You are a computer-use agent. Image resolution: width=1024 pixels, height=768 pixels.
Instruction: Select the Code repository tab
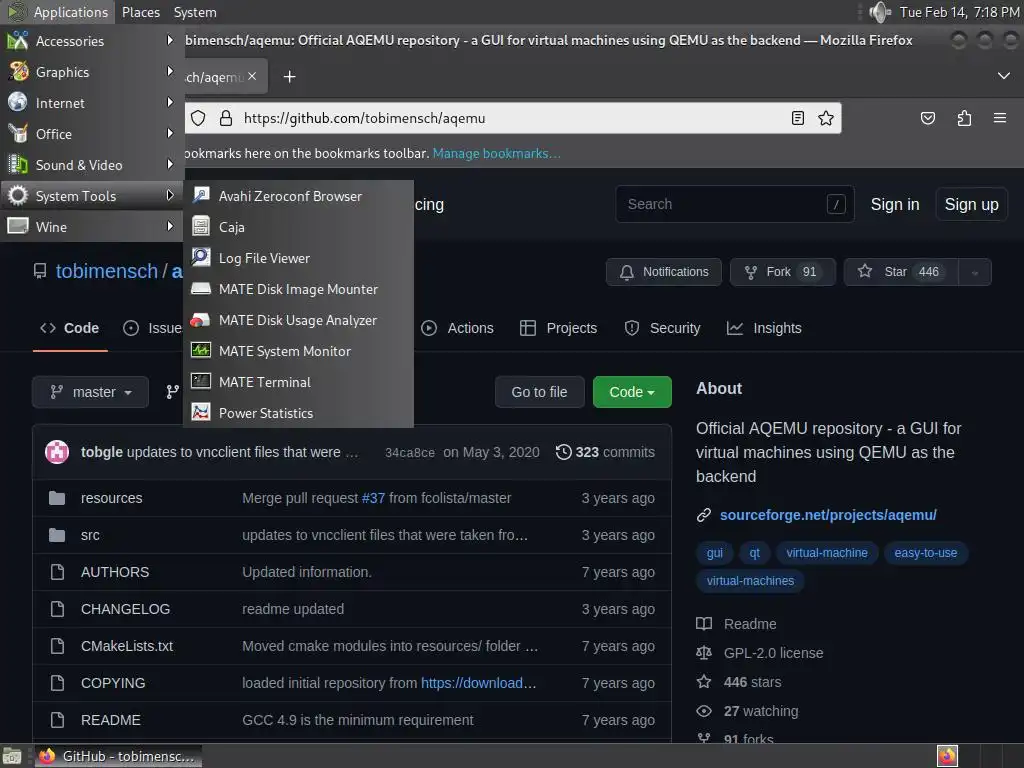click(x=70, y=328)
